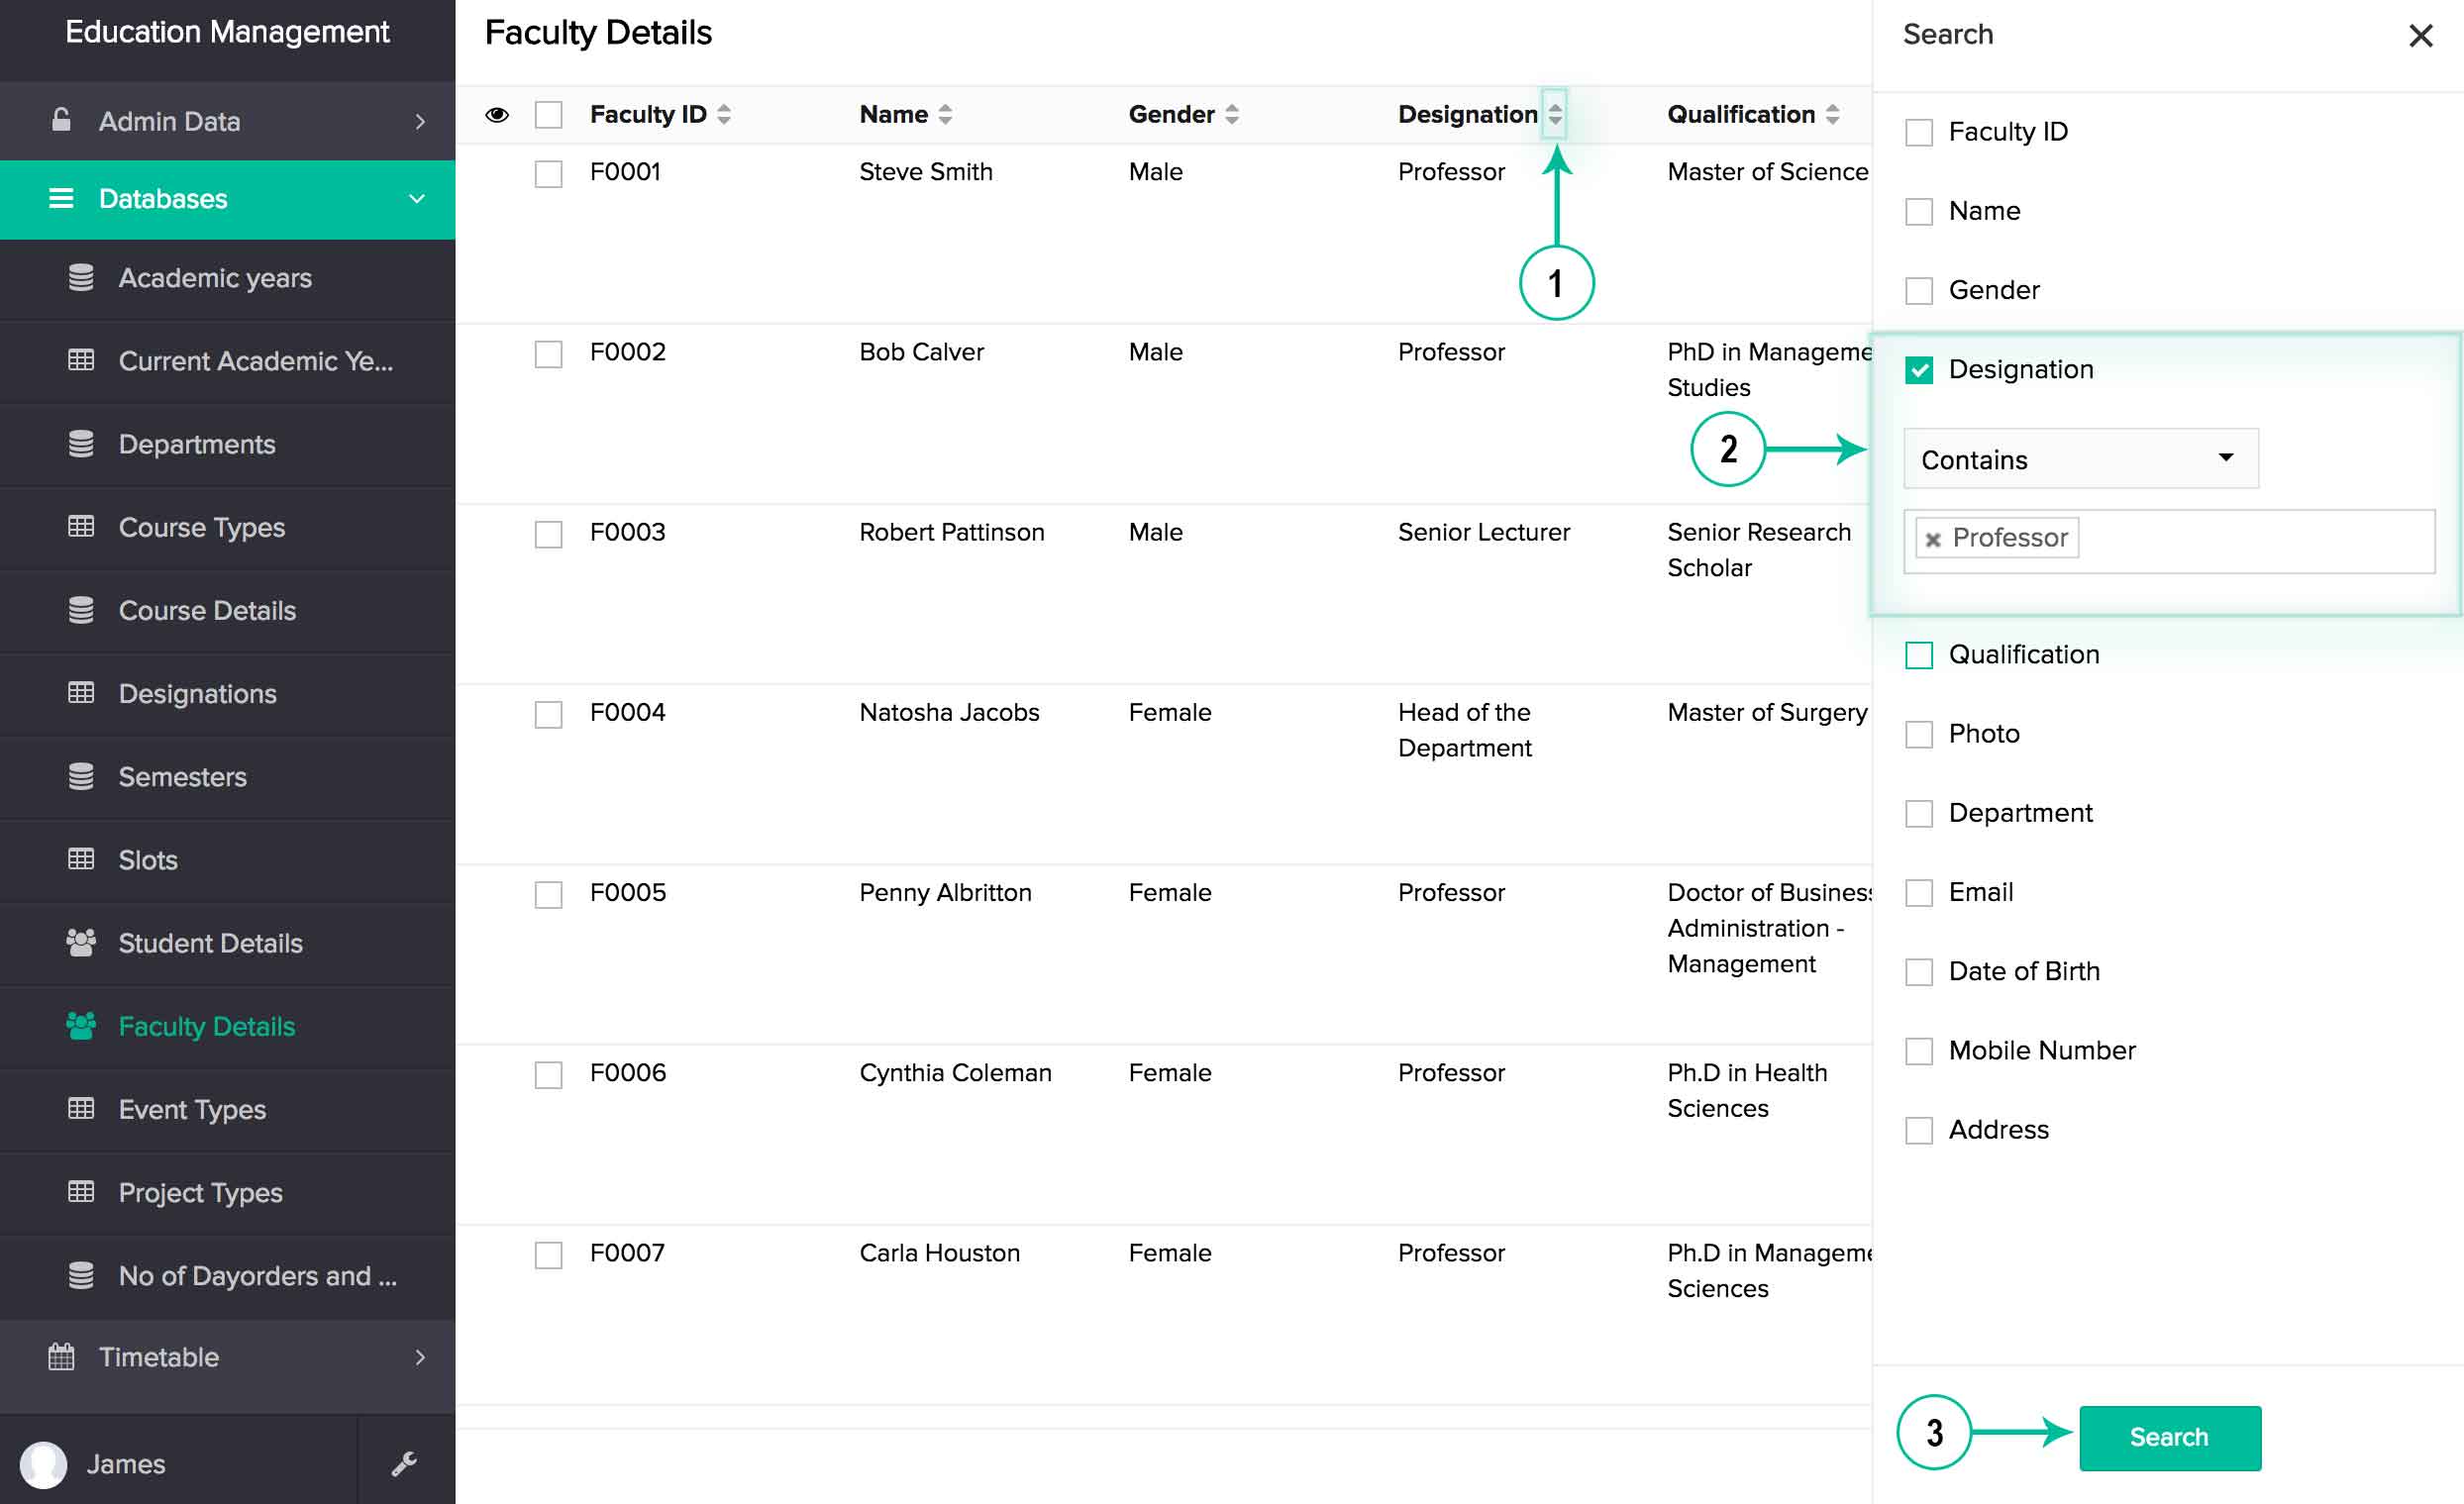
Task: Uncheck the Designation search checkbox
Action: 1919,370
